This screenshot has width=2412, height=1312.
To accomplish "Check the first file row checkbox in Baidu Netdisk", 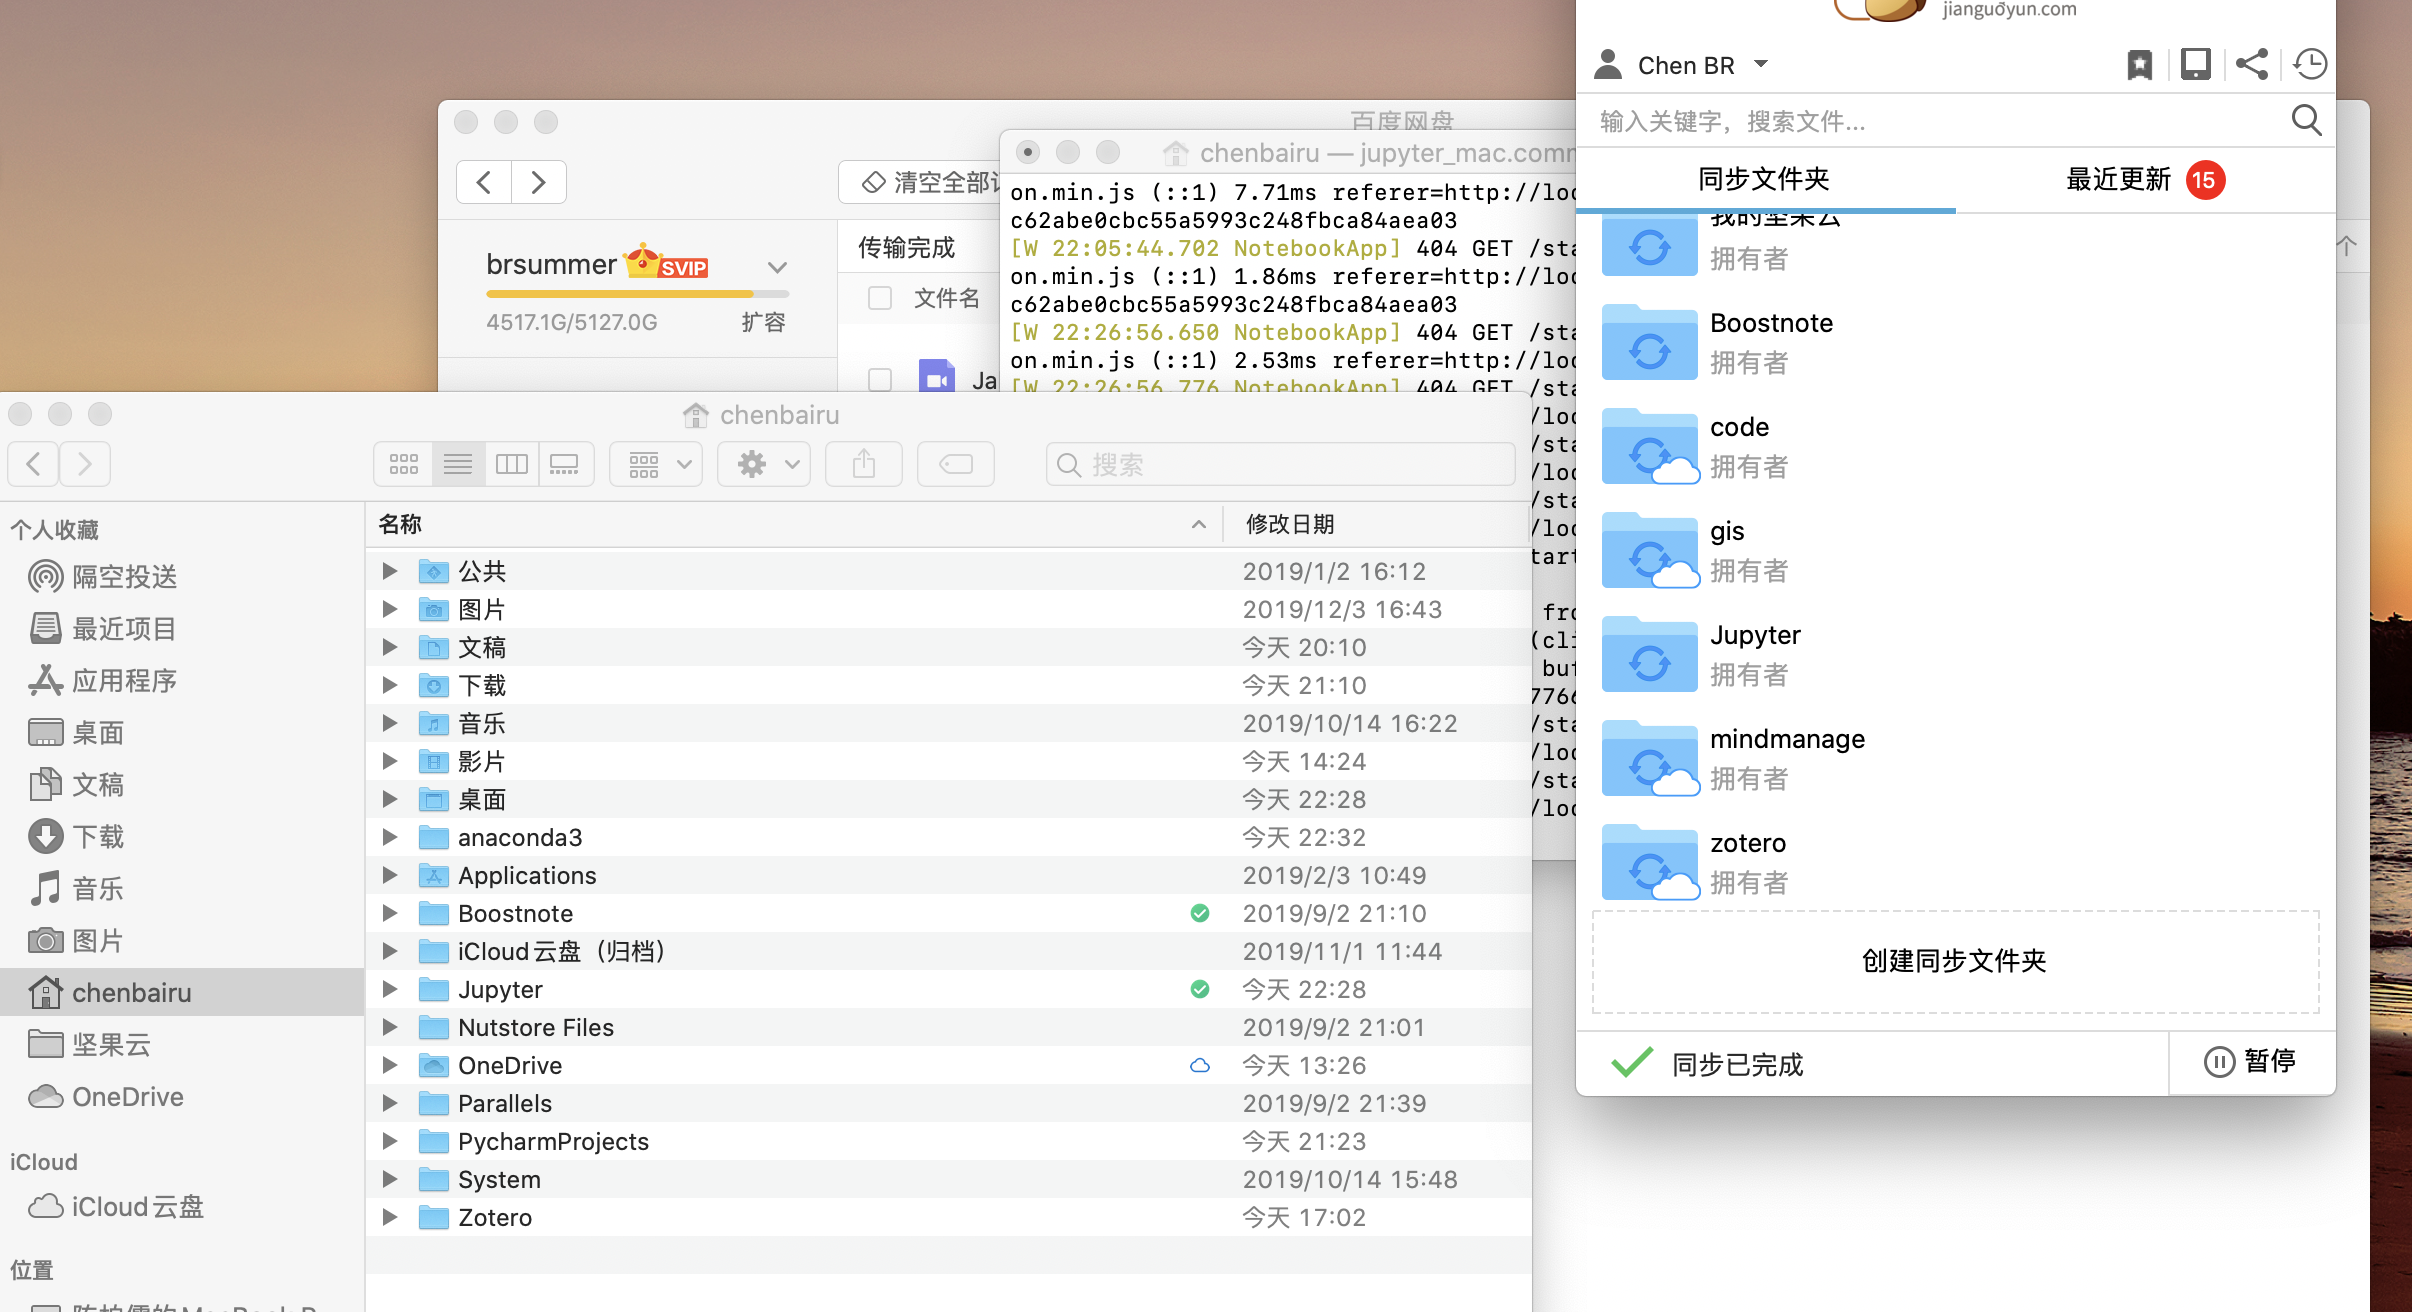I will click(x=880, y=379).
